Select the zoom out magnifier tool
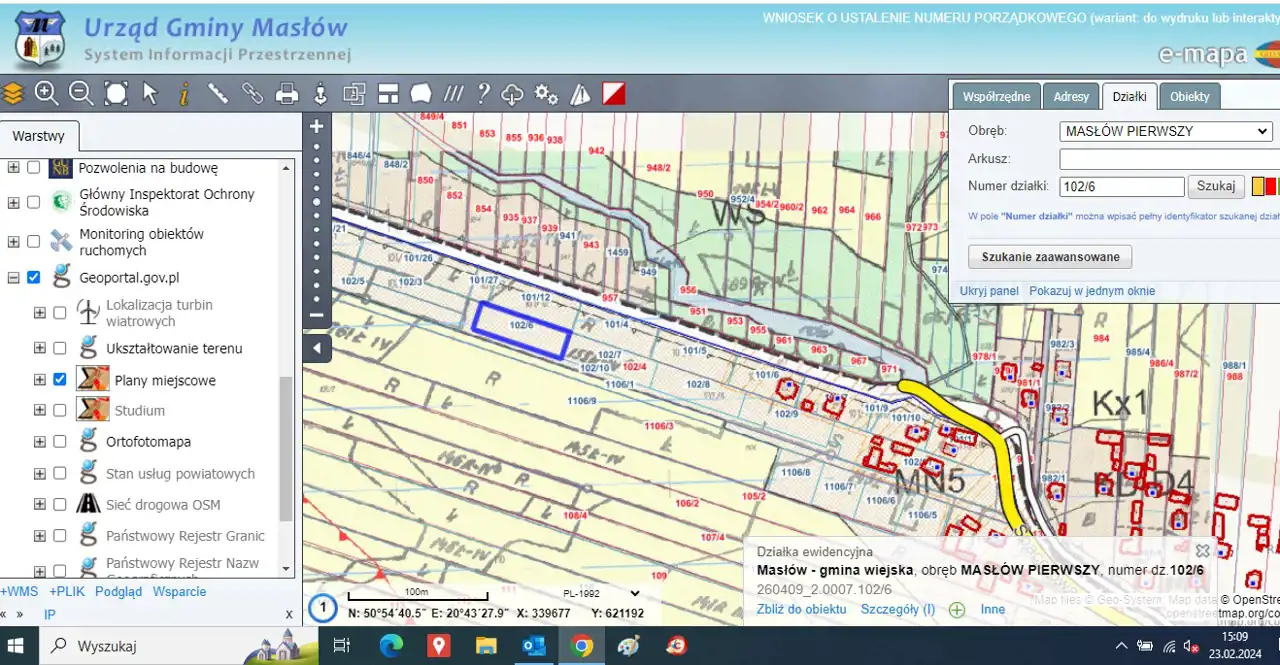The image size is (1280, 665). pyautogui.click(x=81, y=94)
